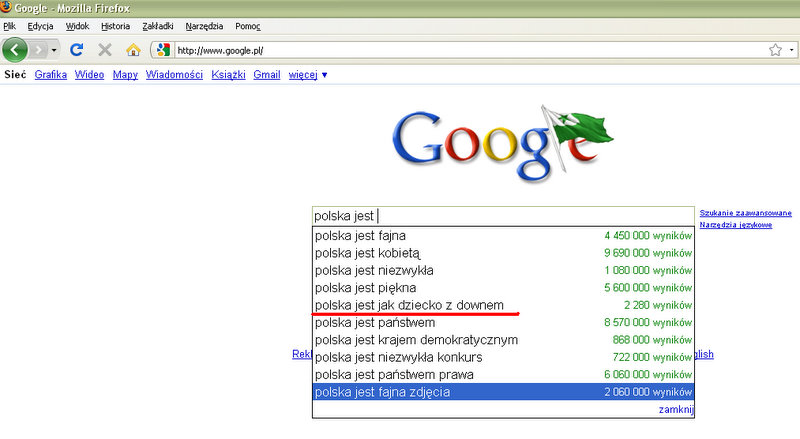The width and height of the screenshot is (800, 439).
Task: Open the Książki link
Action: click(x=228, y=75)
